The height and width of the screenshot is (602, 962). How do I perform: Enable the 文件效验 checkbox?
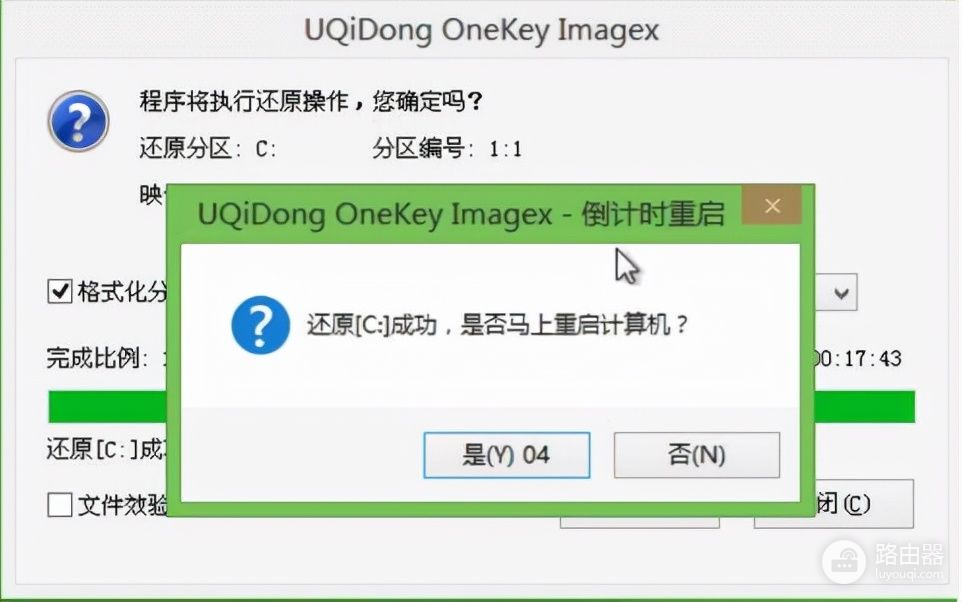[60, 505]
